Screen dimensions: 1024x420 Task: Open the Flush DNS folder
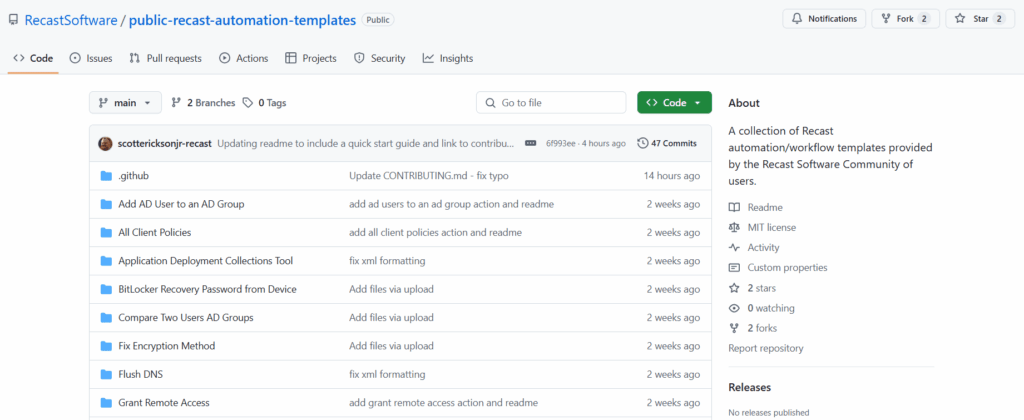(x=142, y=374)
